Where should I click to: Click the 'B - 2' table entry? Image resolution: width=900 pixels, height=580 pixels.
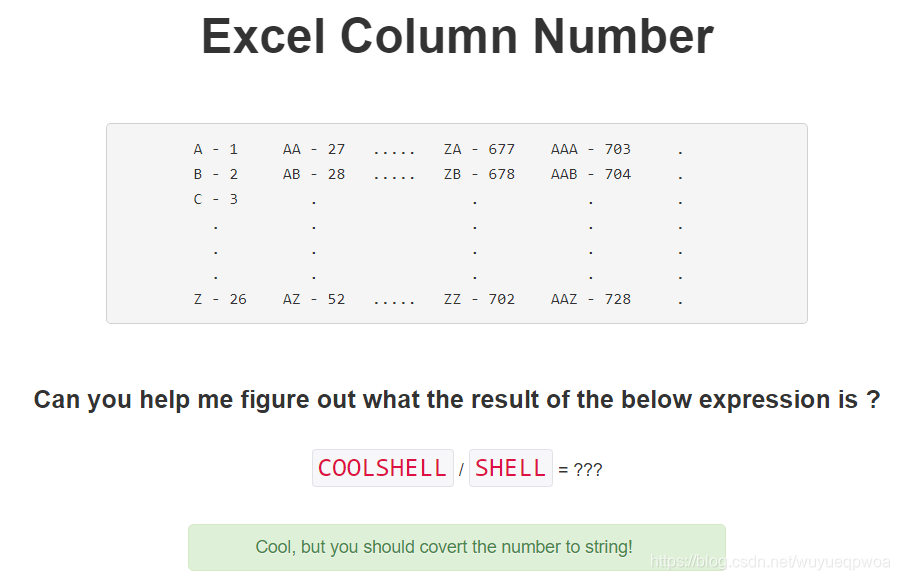coord(216,175)
